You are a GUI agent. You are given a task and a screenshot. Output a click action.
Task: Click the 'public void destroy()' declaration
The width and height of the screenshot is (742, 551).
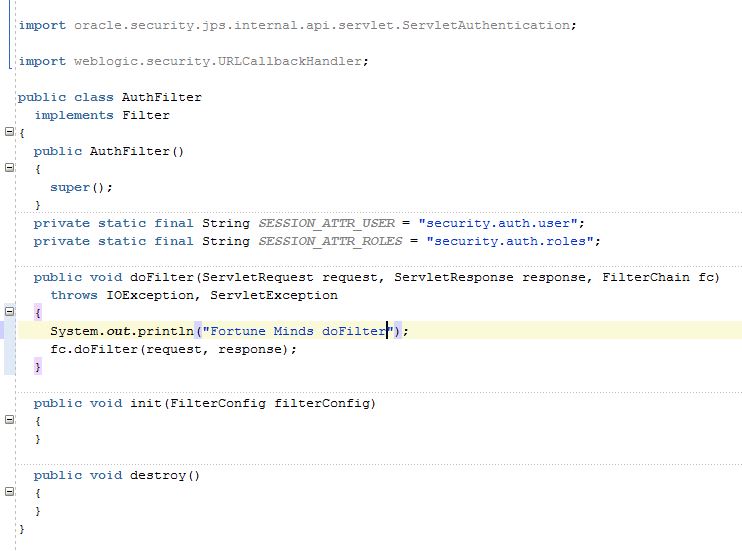point(116,475)
